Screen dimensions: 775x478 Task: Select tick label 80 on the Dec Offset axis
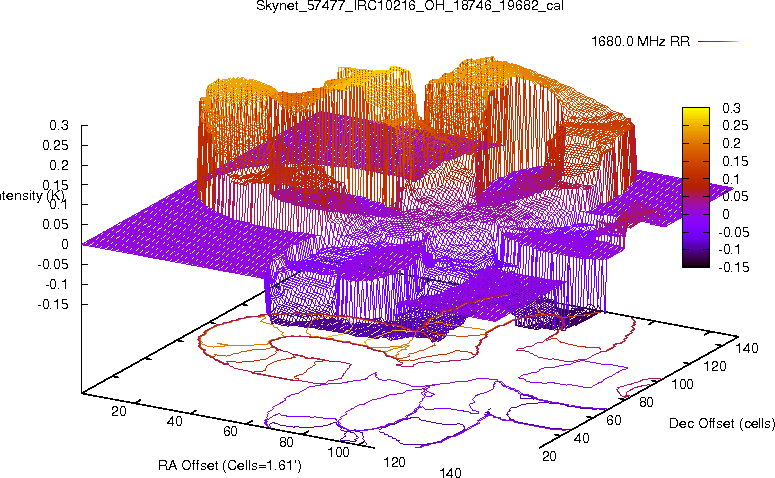coord(646,402)
